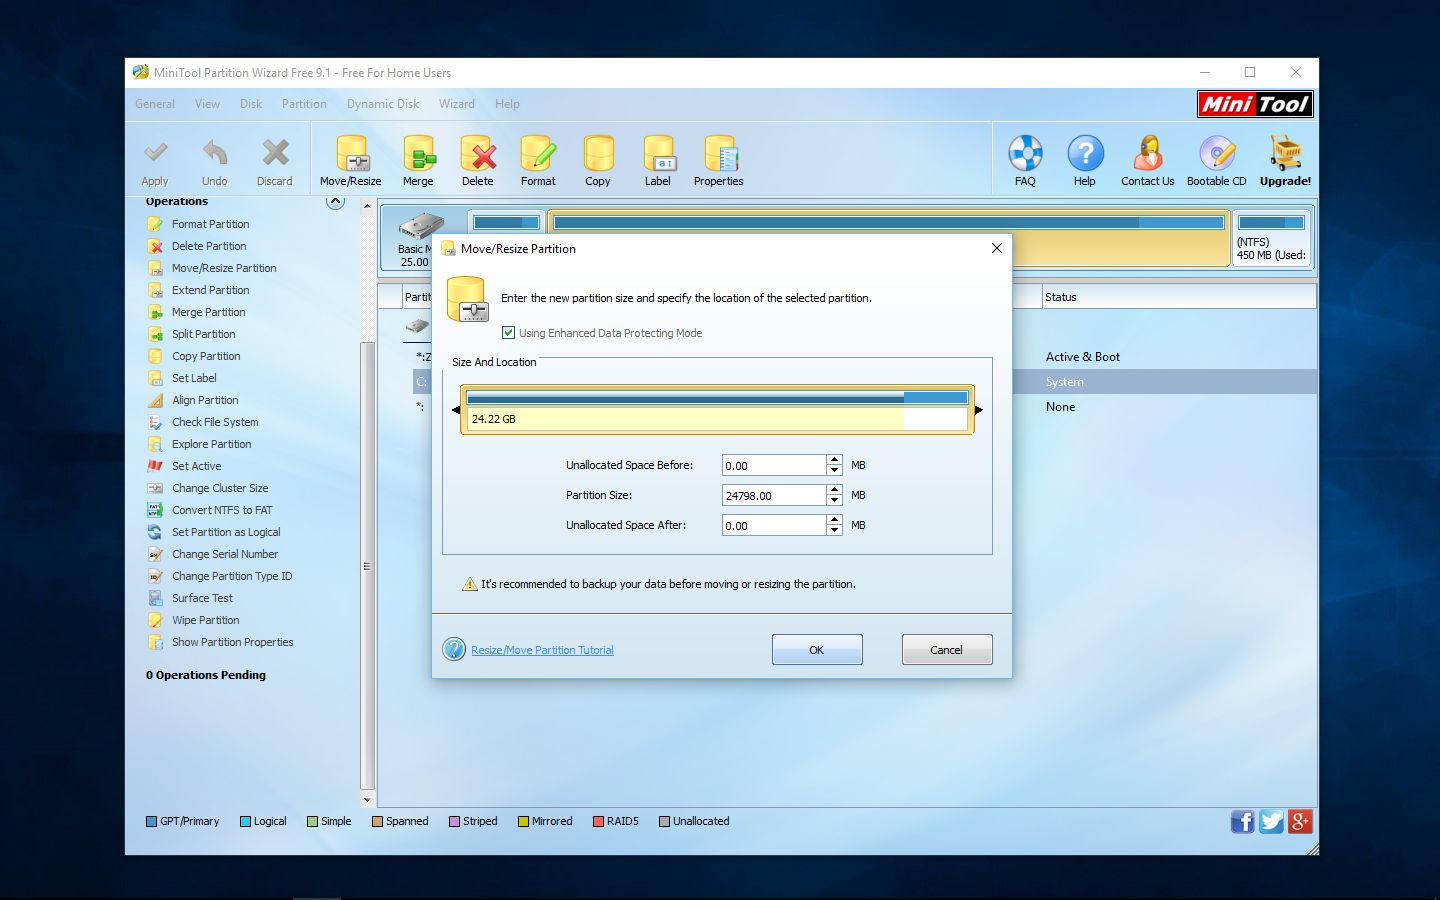Click the Unallocated Space After input field

click(x=774, y=525)
